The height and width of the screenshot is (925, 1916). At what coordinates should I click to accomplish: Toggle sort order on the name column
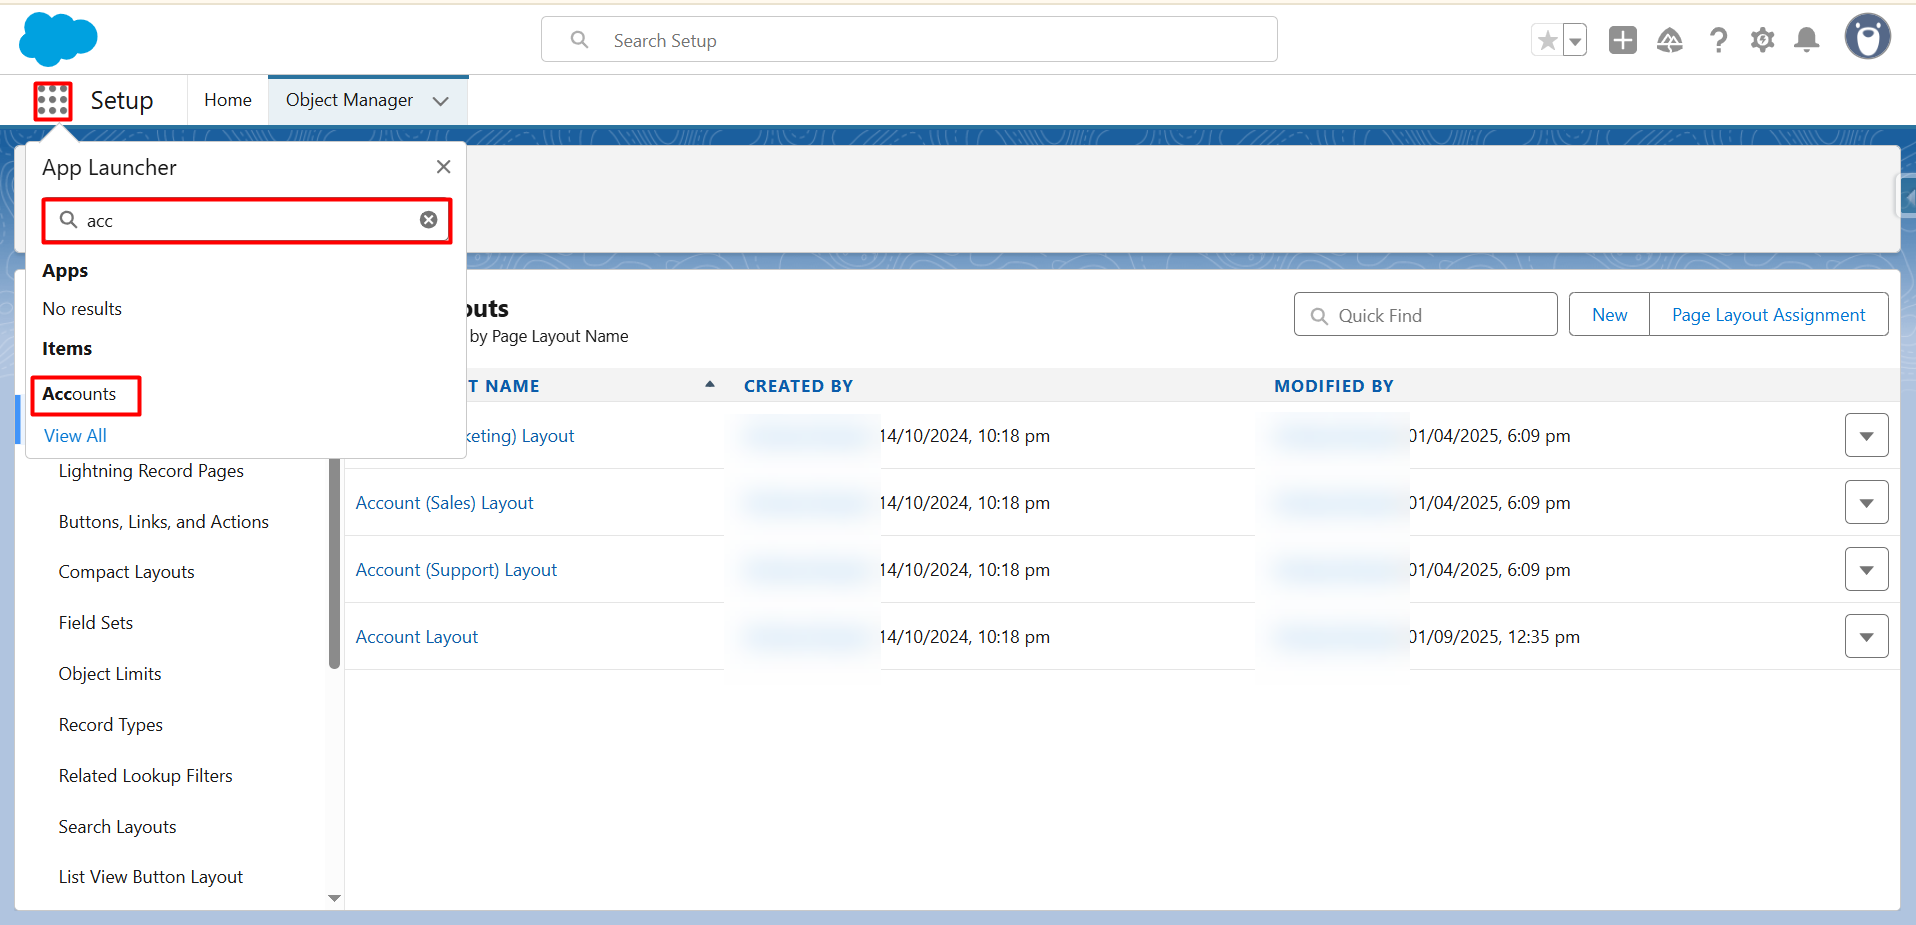pos(708,384)
